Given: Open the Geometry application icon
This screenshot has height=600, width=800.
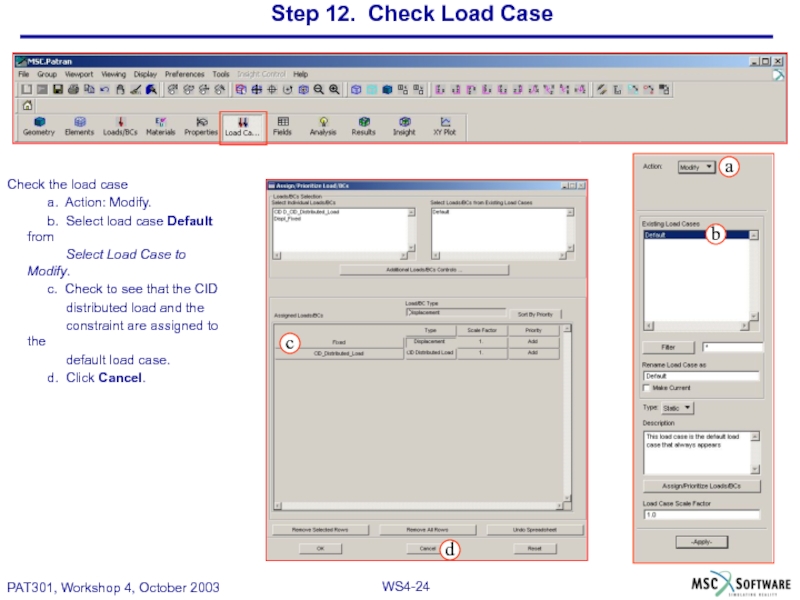Looking at the screenshot, I should (x=39, y=126).
